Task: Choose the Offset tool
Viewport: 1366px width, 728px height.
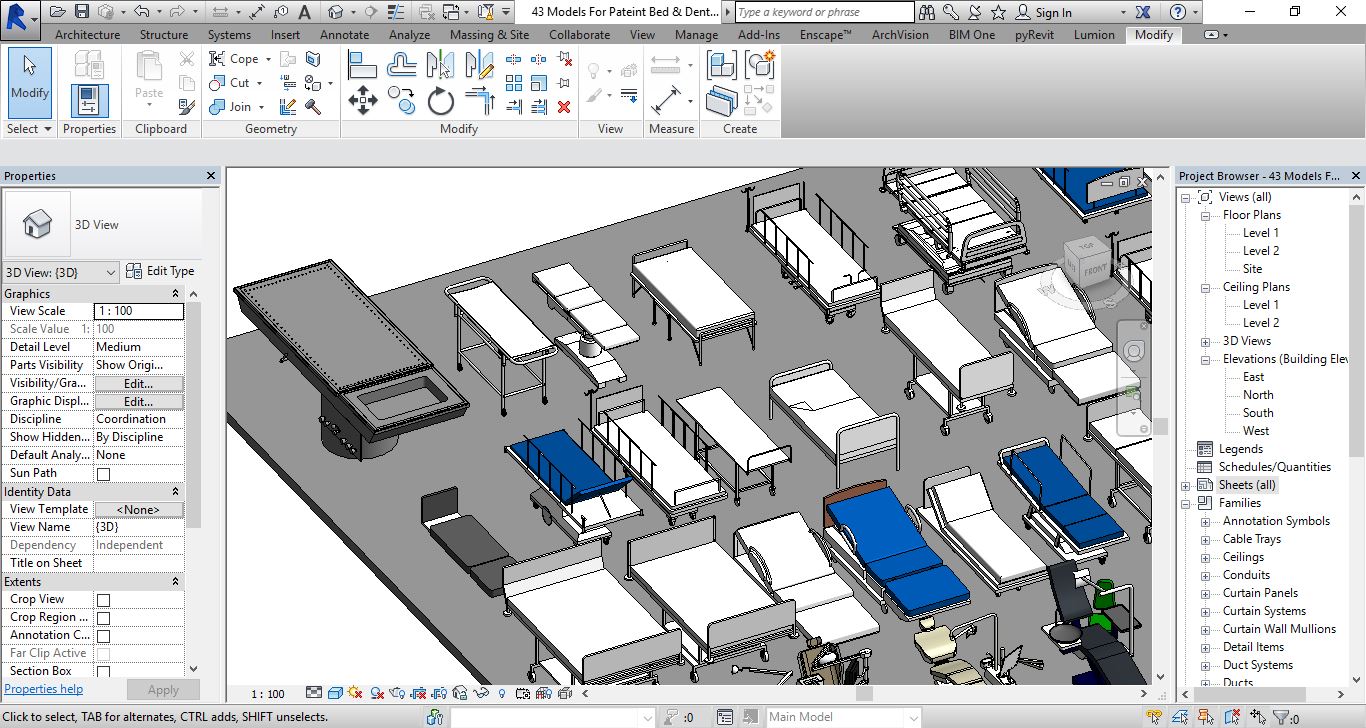Action: pos(402,66)
